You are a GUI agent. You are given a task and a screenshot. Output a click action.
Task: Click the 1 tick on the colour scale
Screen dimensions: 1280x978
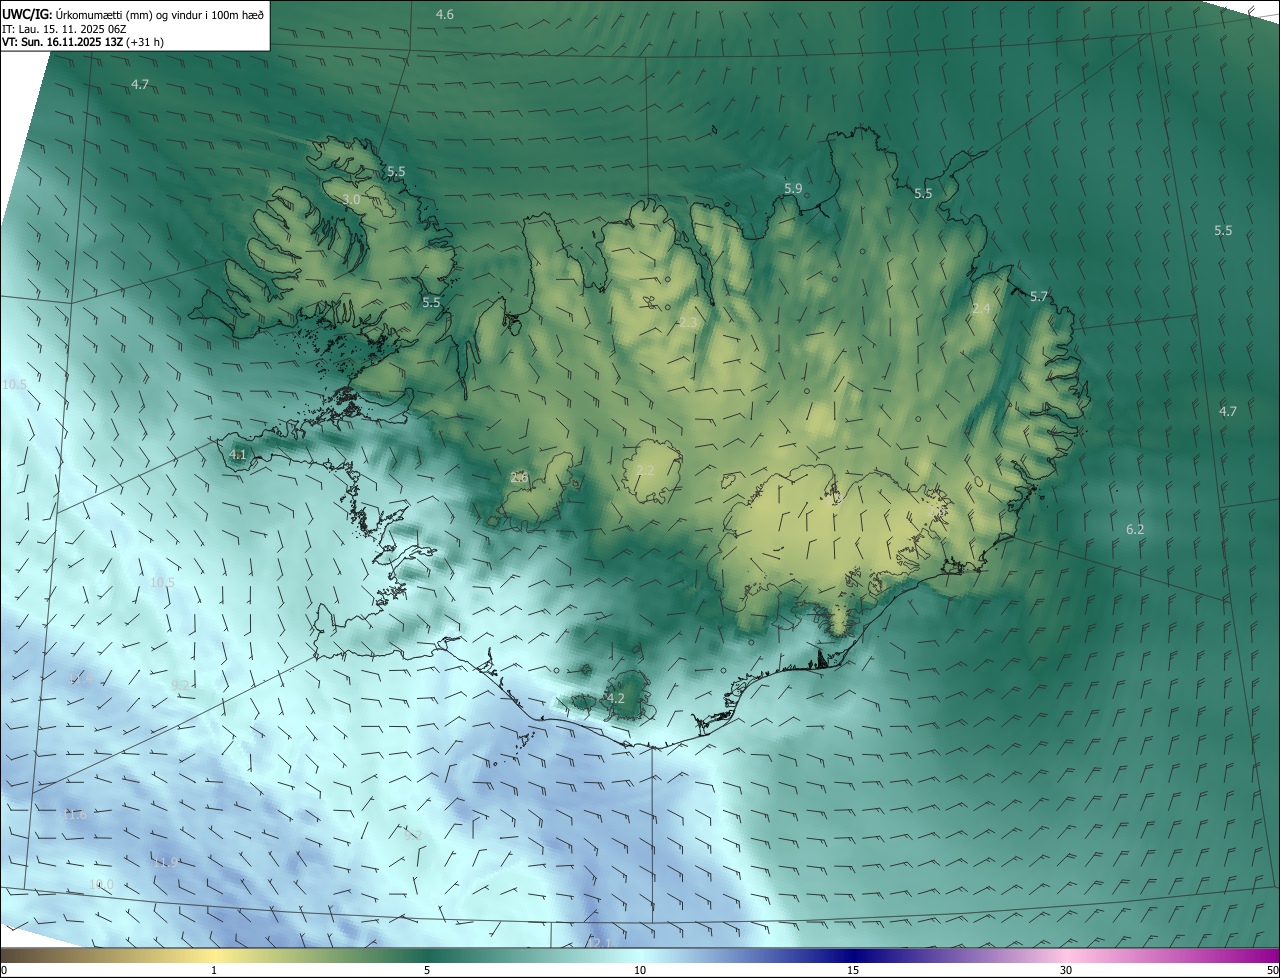pos(214,970)
